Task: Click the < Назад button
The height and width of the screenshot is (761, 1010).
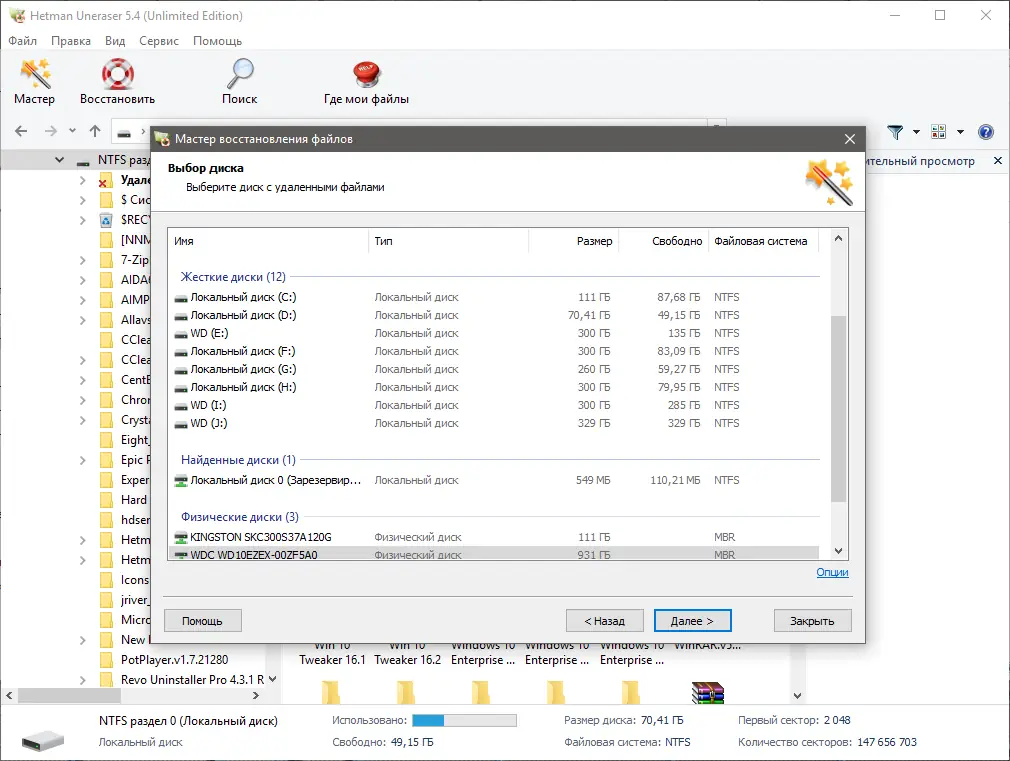Action: tap(604, 621)
